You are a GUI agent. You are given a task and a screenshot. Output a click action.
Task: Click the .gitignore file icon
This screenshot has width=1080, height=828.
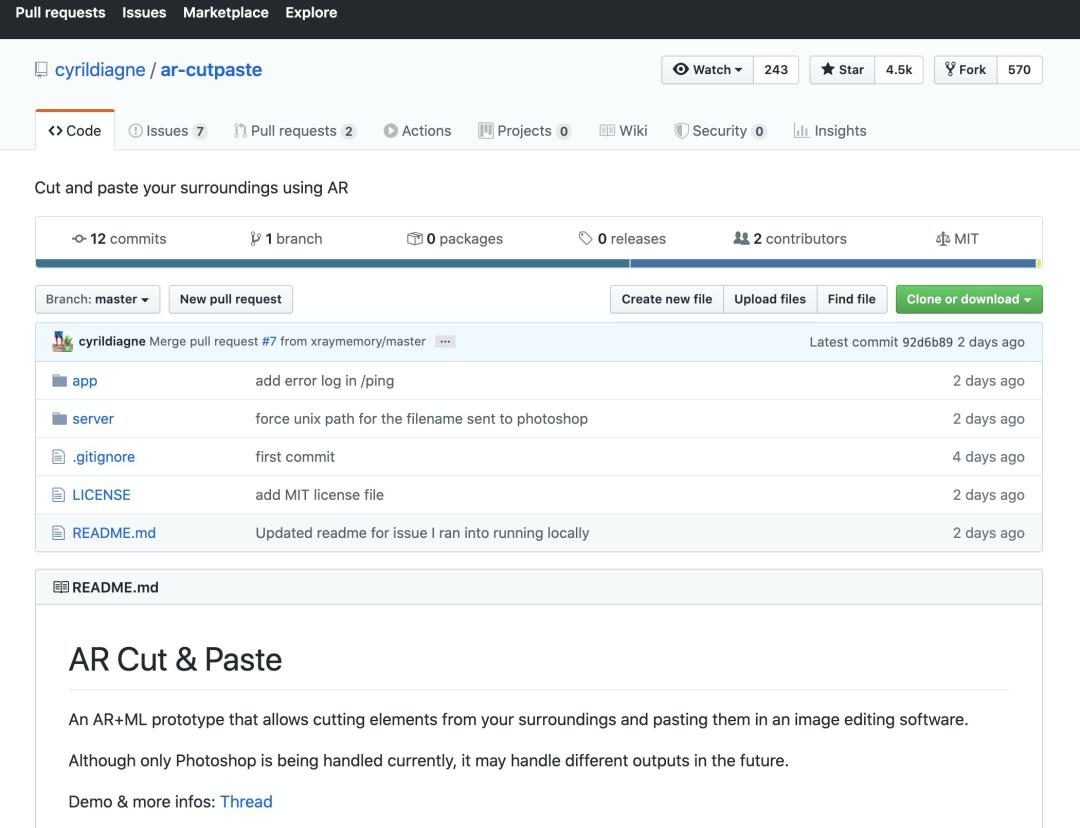pyautogui.click(x=59, y=457)
